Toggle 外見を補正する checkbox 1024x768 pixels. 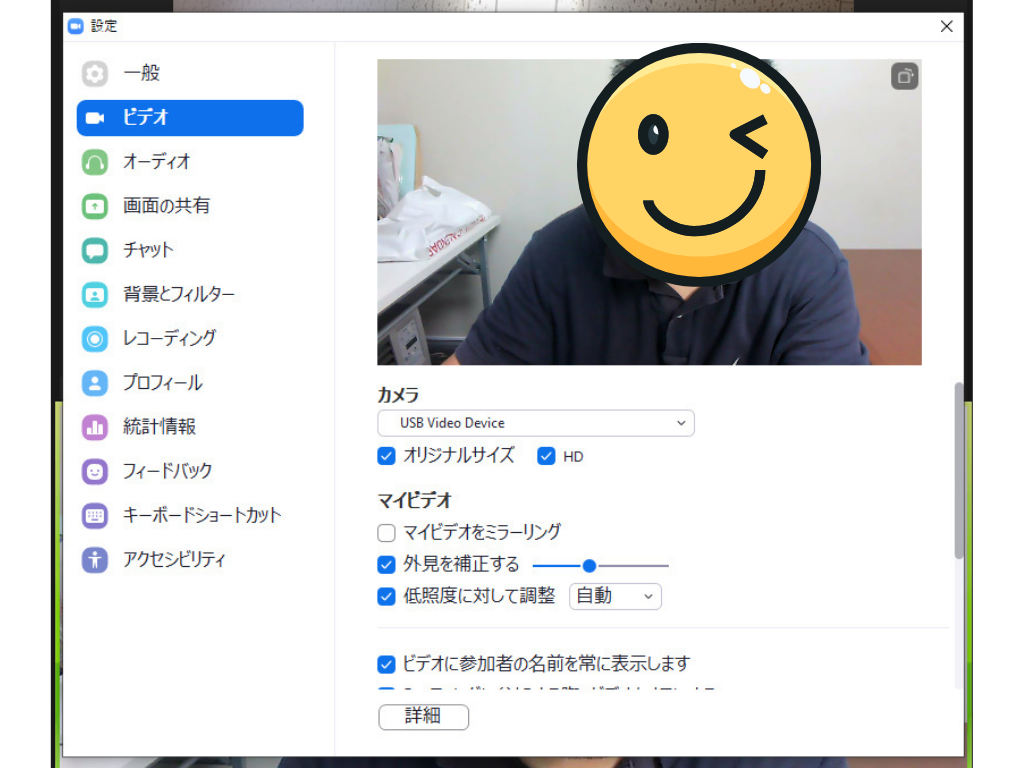[387, 565]
